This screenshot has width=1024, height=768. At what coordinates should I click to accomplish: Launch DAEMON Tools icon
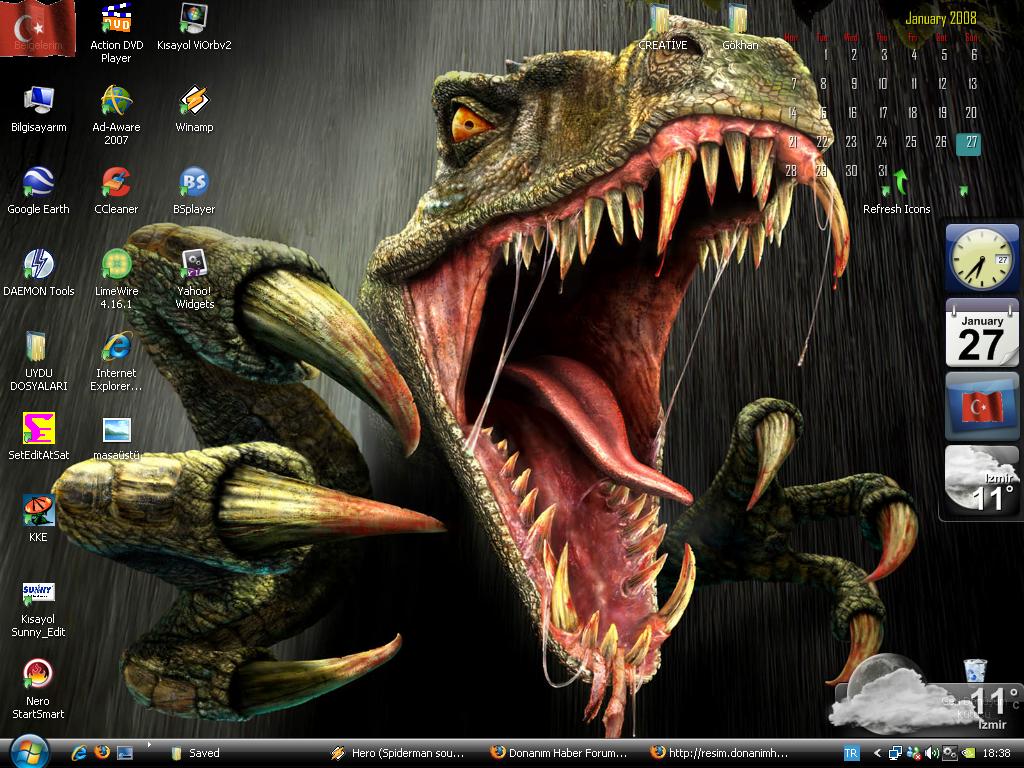pos(39,273)
